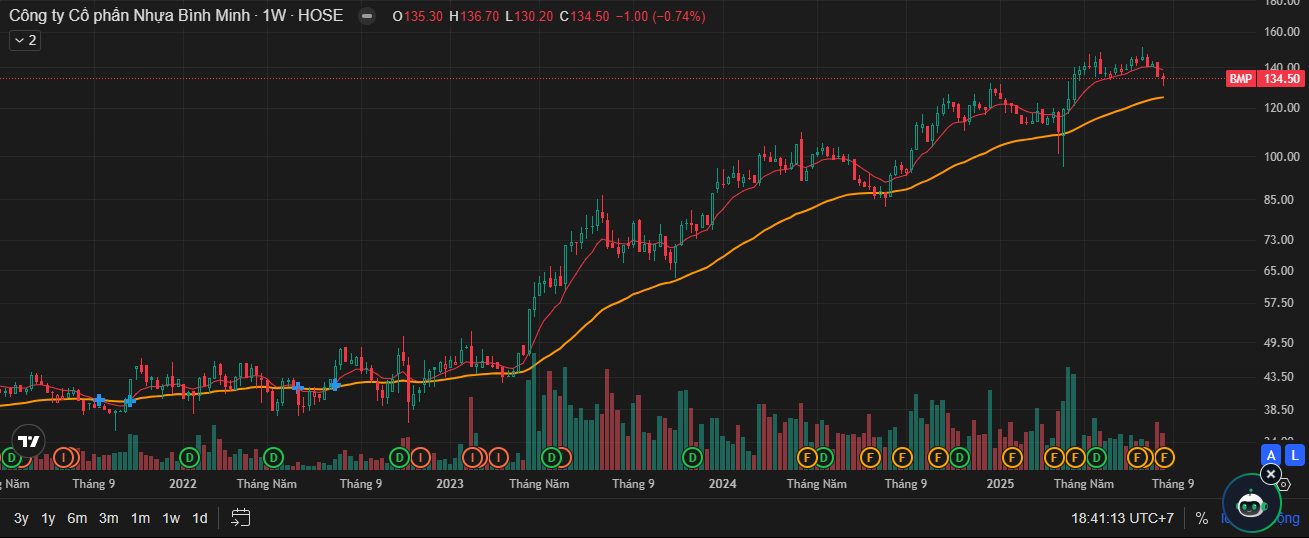Click the TradingView logo icon
1309x538 pixels.
click(x=28, y=442)
